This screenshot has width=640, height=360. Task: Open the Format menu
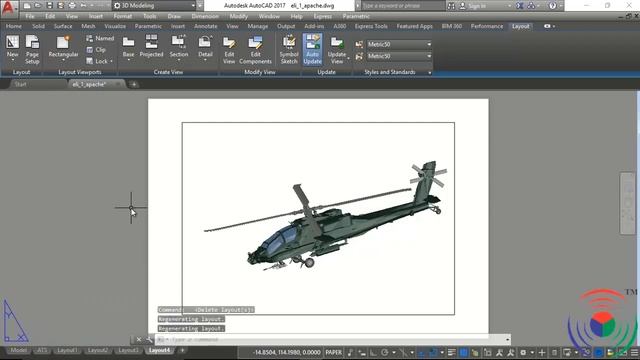click(x=122, y=16)
